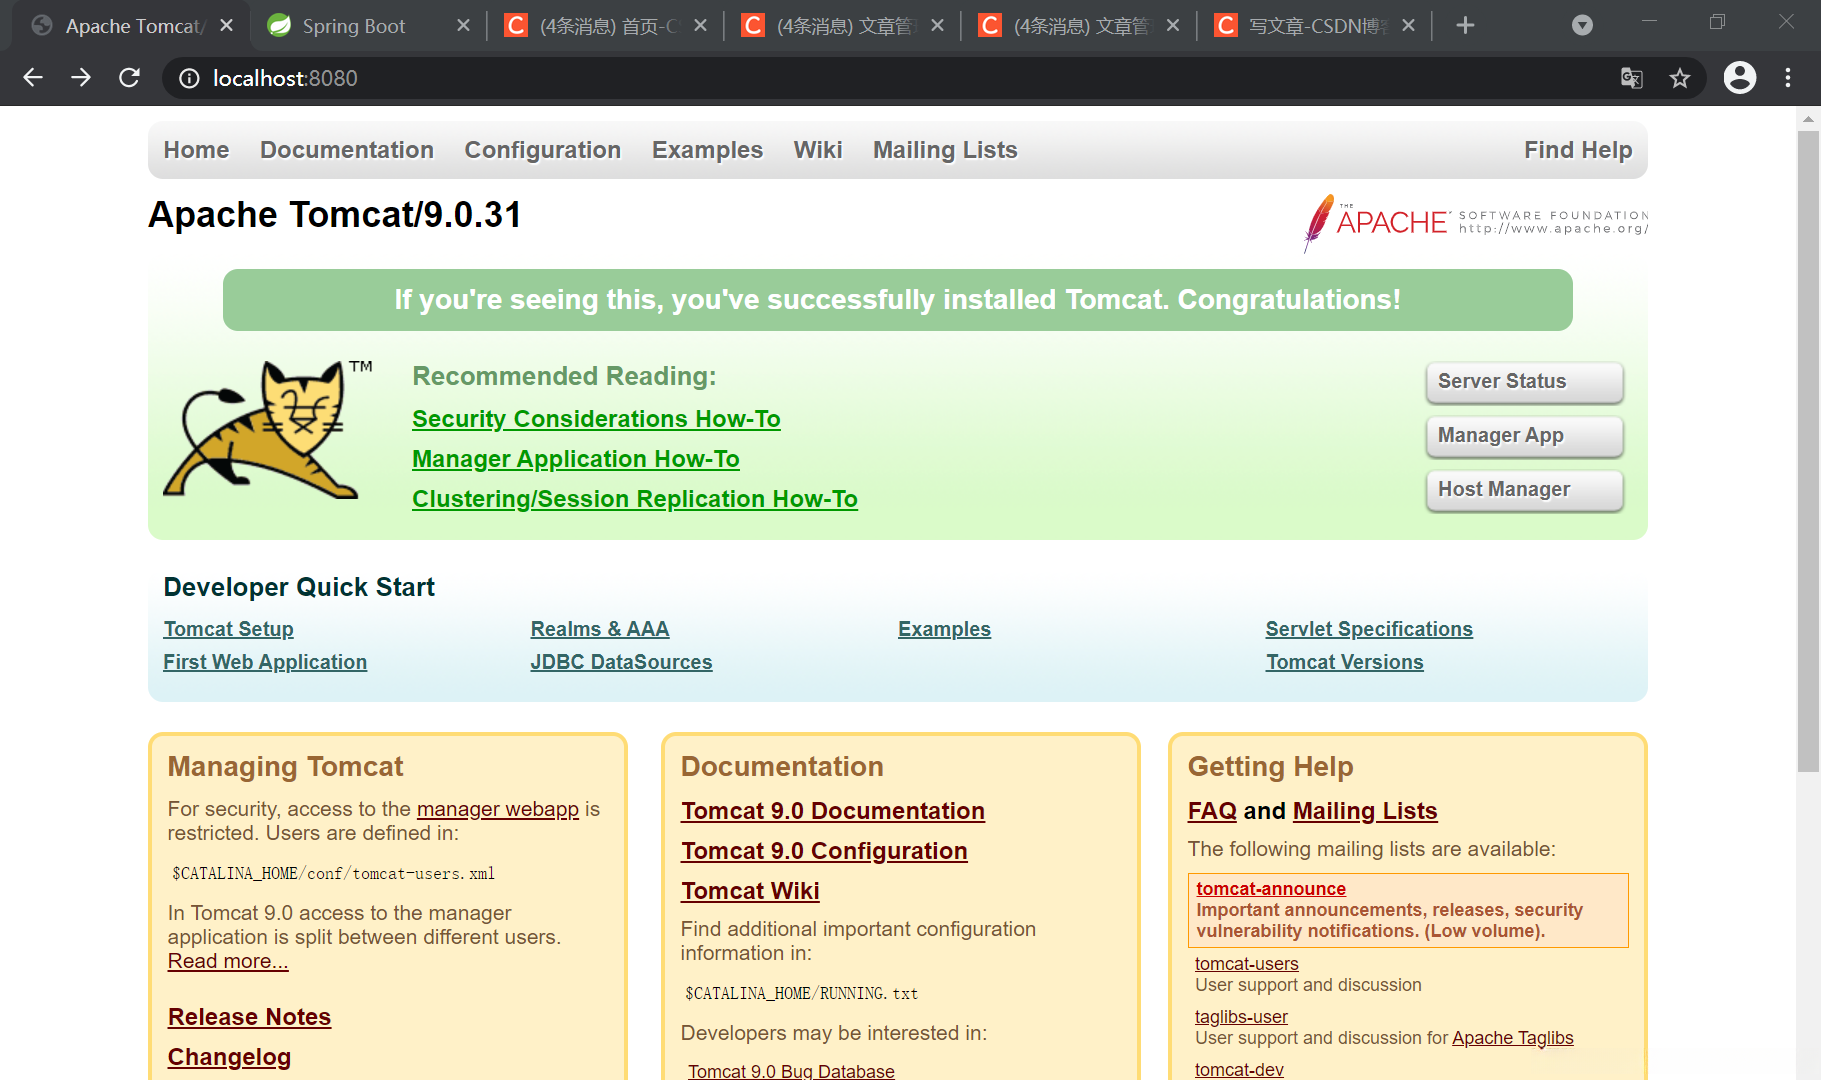This screenshot has height=1080, width=1821.
Task: Bookmark this page with the star
Action: pyautogui.click(x=1680, y=78)
